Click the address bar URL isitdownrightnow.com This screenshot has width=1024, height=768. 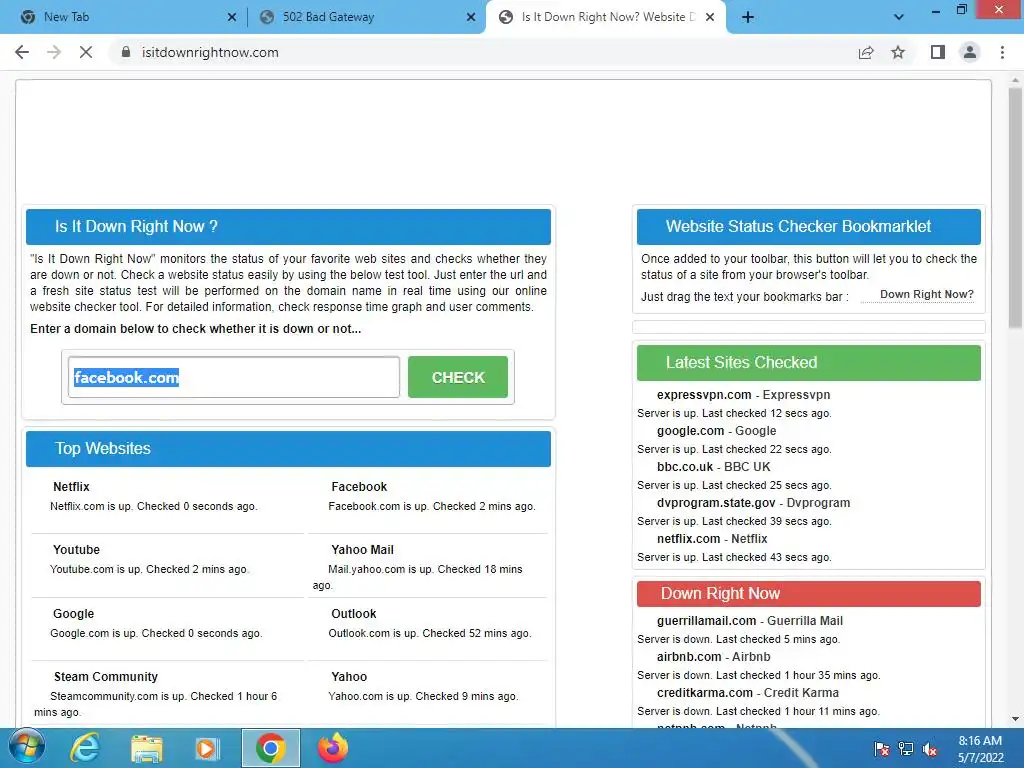coord(210,52)
